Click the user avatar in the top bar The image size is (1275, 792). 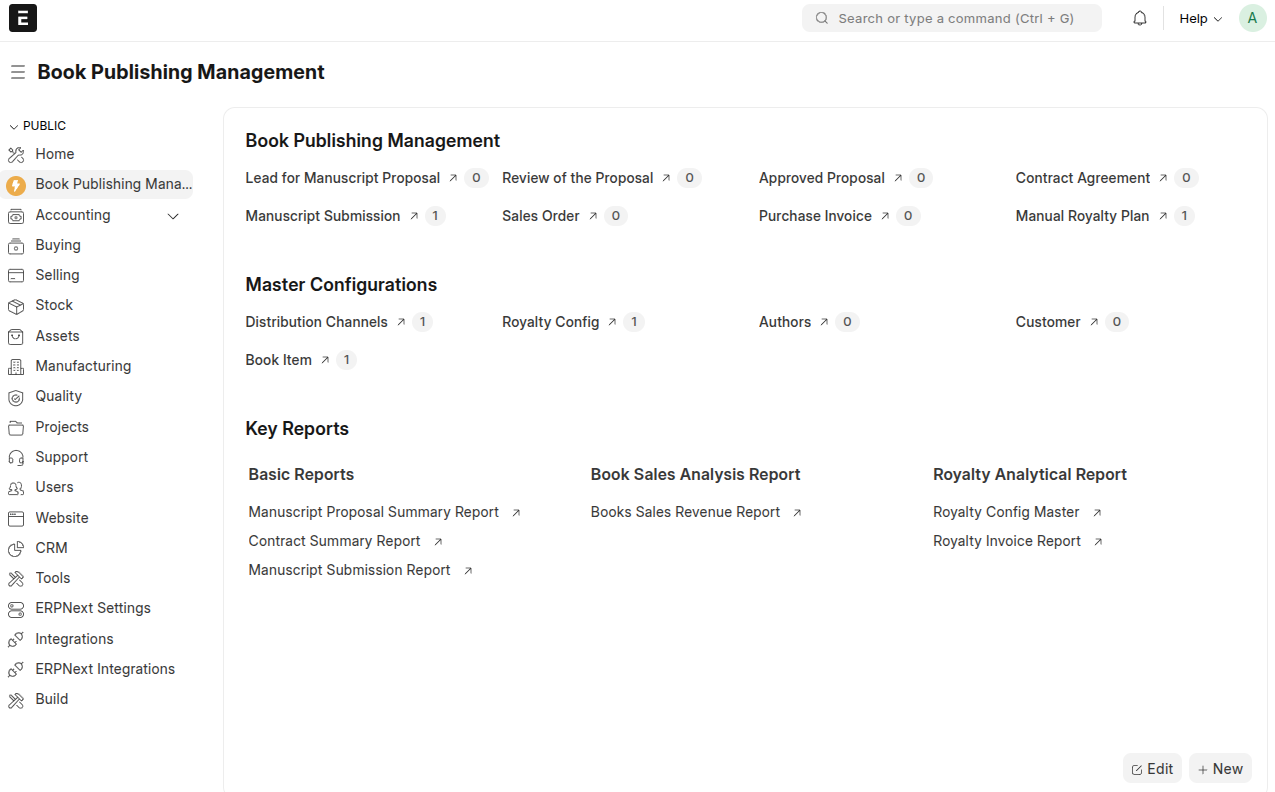point(1252,18)
